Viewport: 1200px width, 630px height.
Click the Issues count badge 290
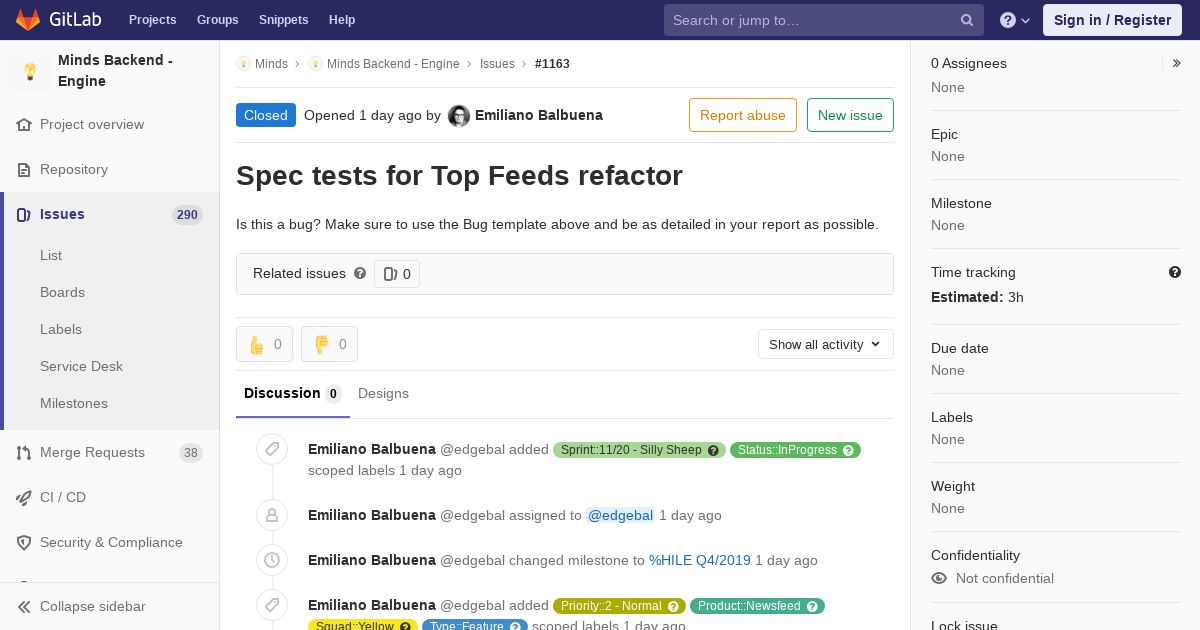coord(187,215)
